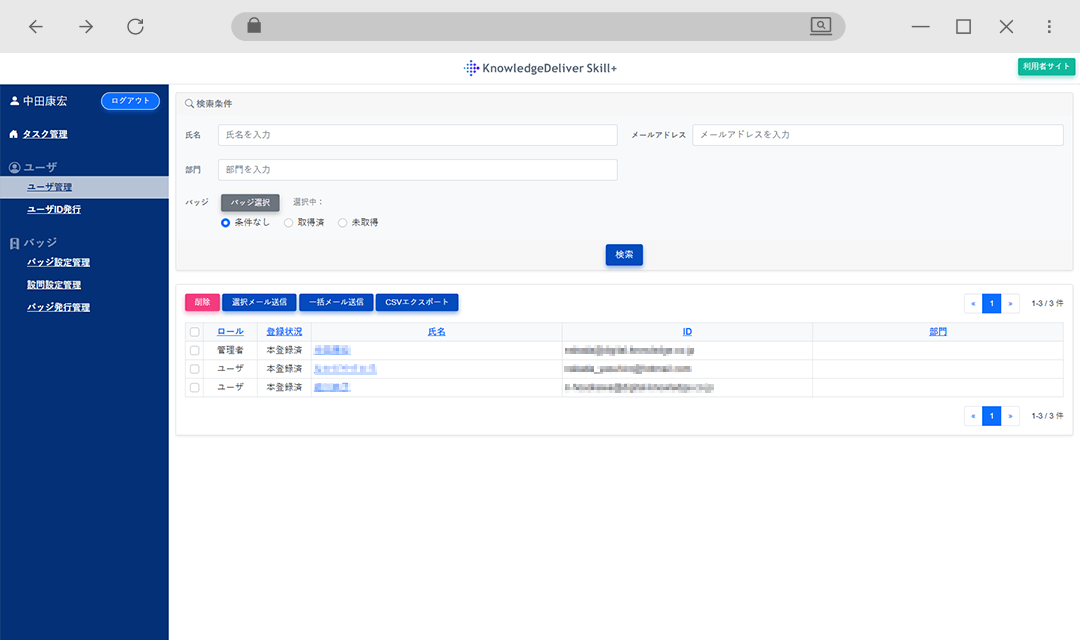Open バッジ発行管理 from the sidebar

click(x=59, y=307)
